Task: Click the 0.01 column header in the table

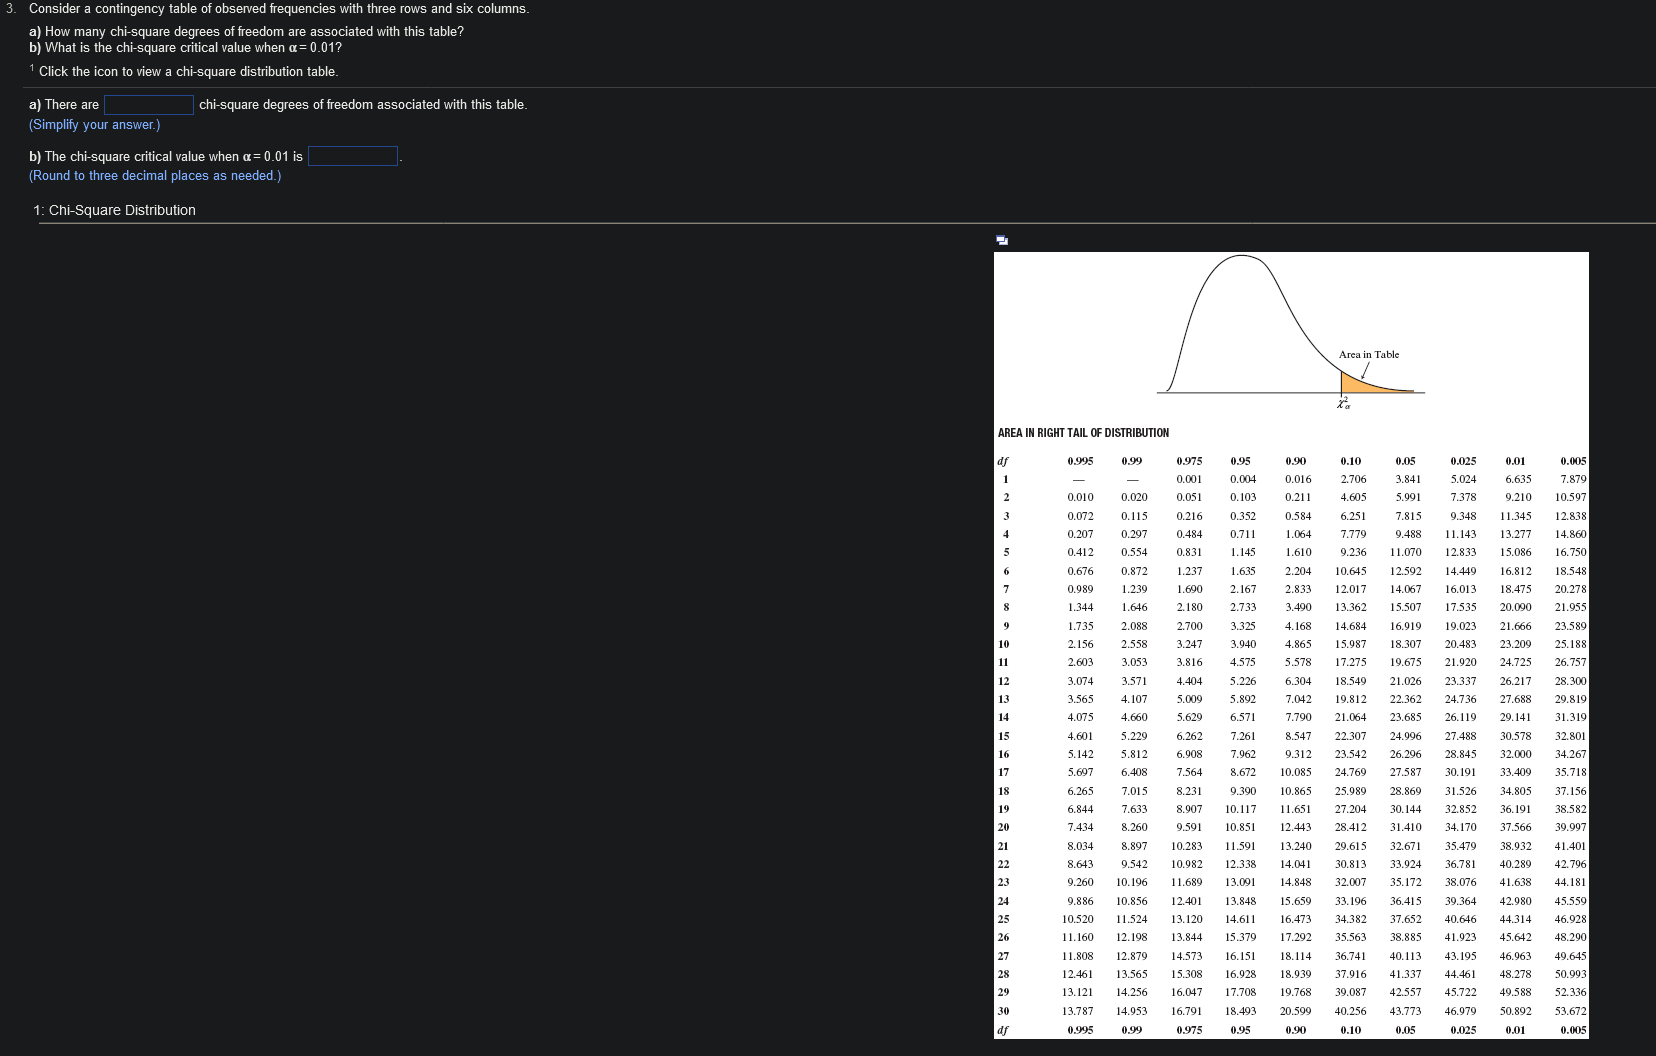Action: tap(1515, 461)
